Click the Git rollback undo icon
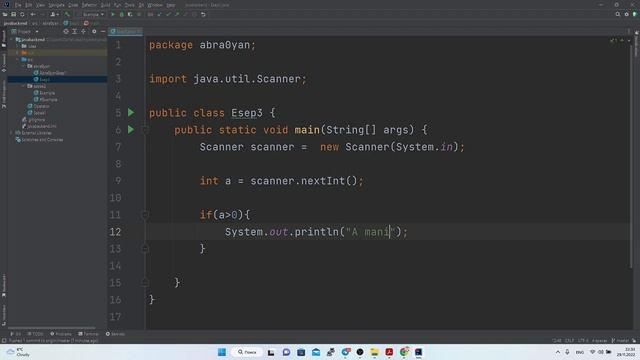Viewport: 640px width, 360px height. coord(203,14)
